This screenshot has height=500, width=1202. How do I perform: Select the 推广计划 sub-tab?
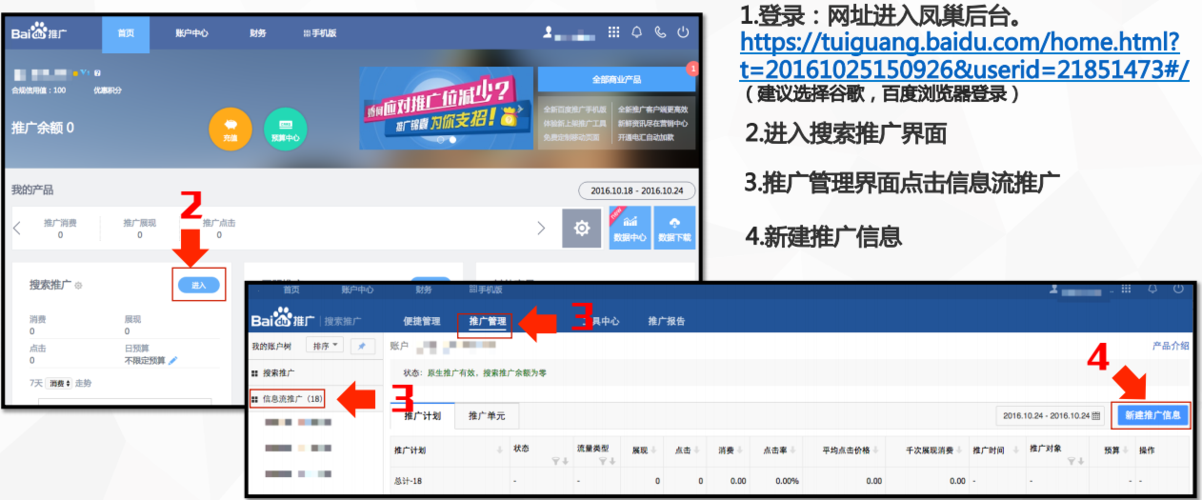click(420, 415)
